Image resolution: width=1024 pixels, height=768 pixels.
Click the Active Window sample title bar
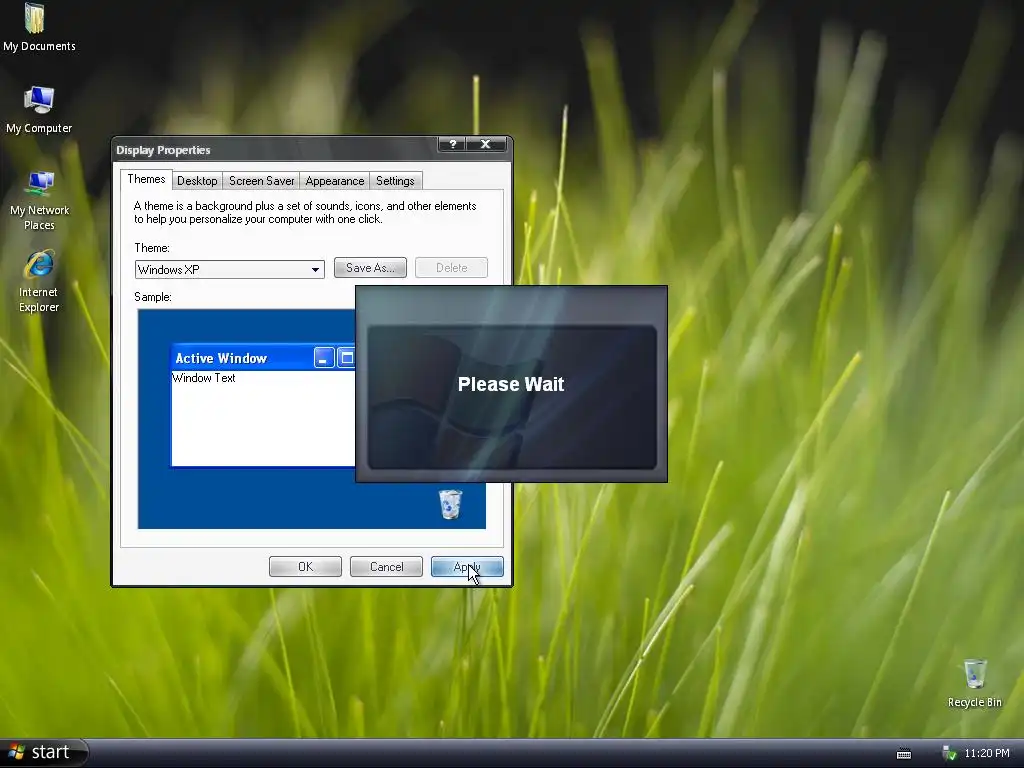[x=263, y=358]
